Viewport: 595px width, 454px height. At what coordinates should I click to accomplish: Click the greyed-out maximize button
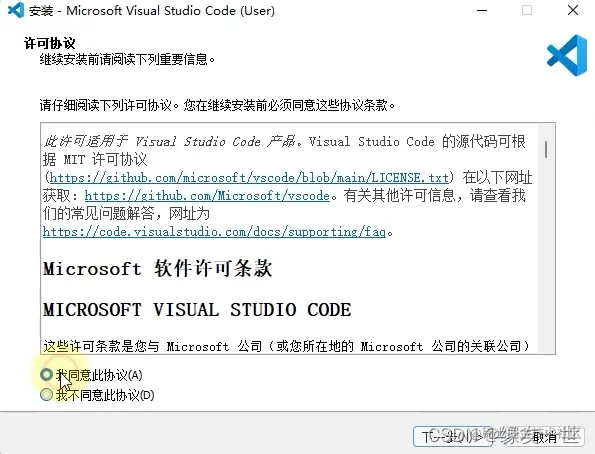coord(527,10)
